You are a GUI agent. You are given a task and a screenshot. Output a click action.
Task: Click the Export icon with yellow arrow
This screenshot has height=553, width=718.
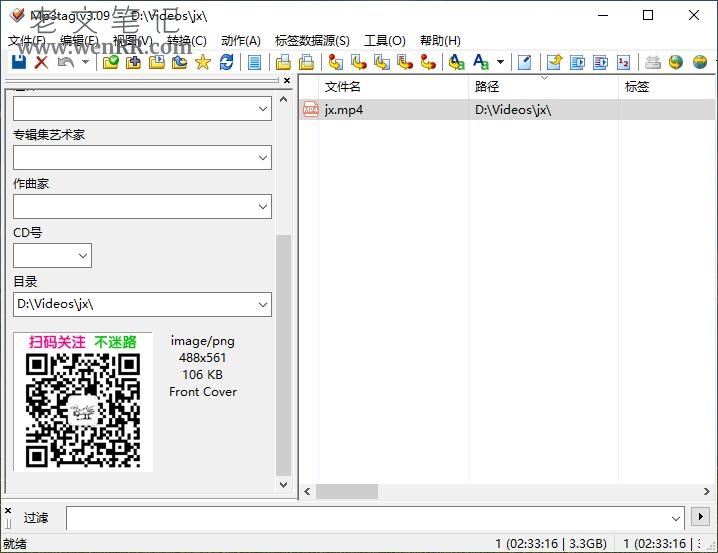555,62
